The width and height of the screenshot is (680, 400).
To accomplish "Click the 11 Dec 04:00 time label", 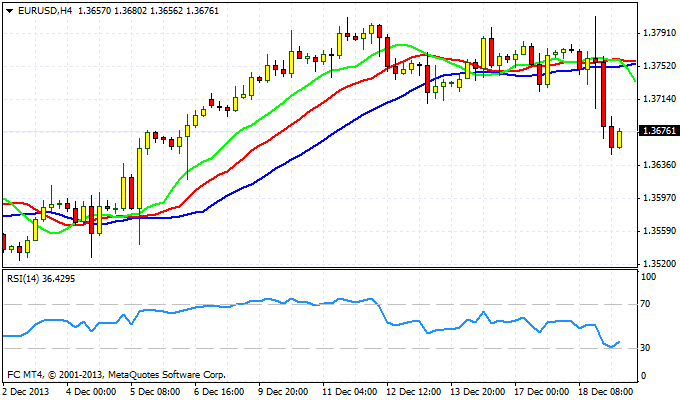I will point(350,391).
